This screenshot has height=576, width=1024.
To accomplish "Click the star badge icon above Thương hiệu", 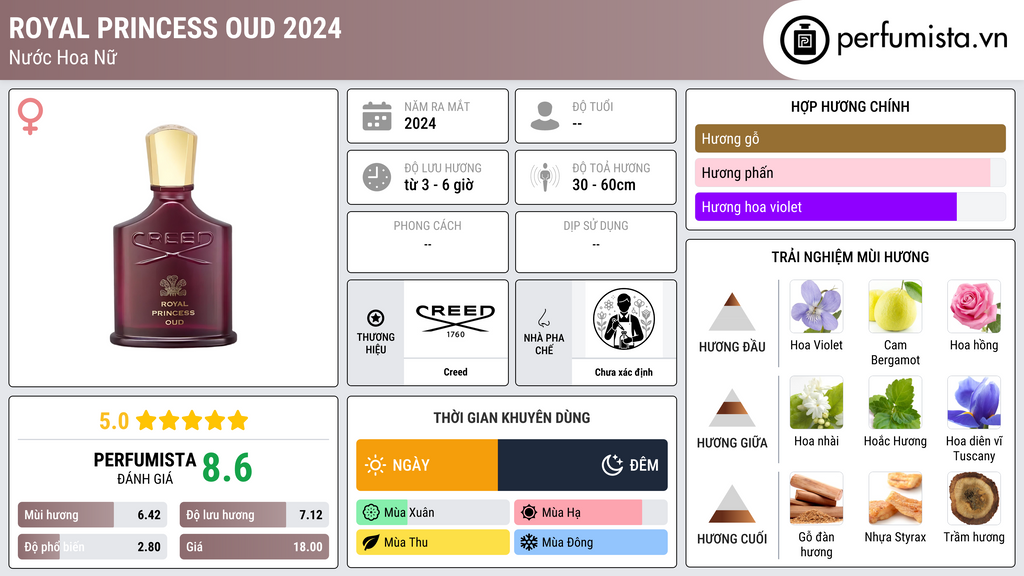I will point(376,318).
